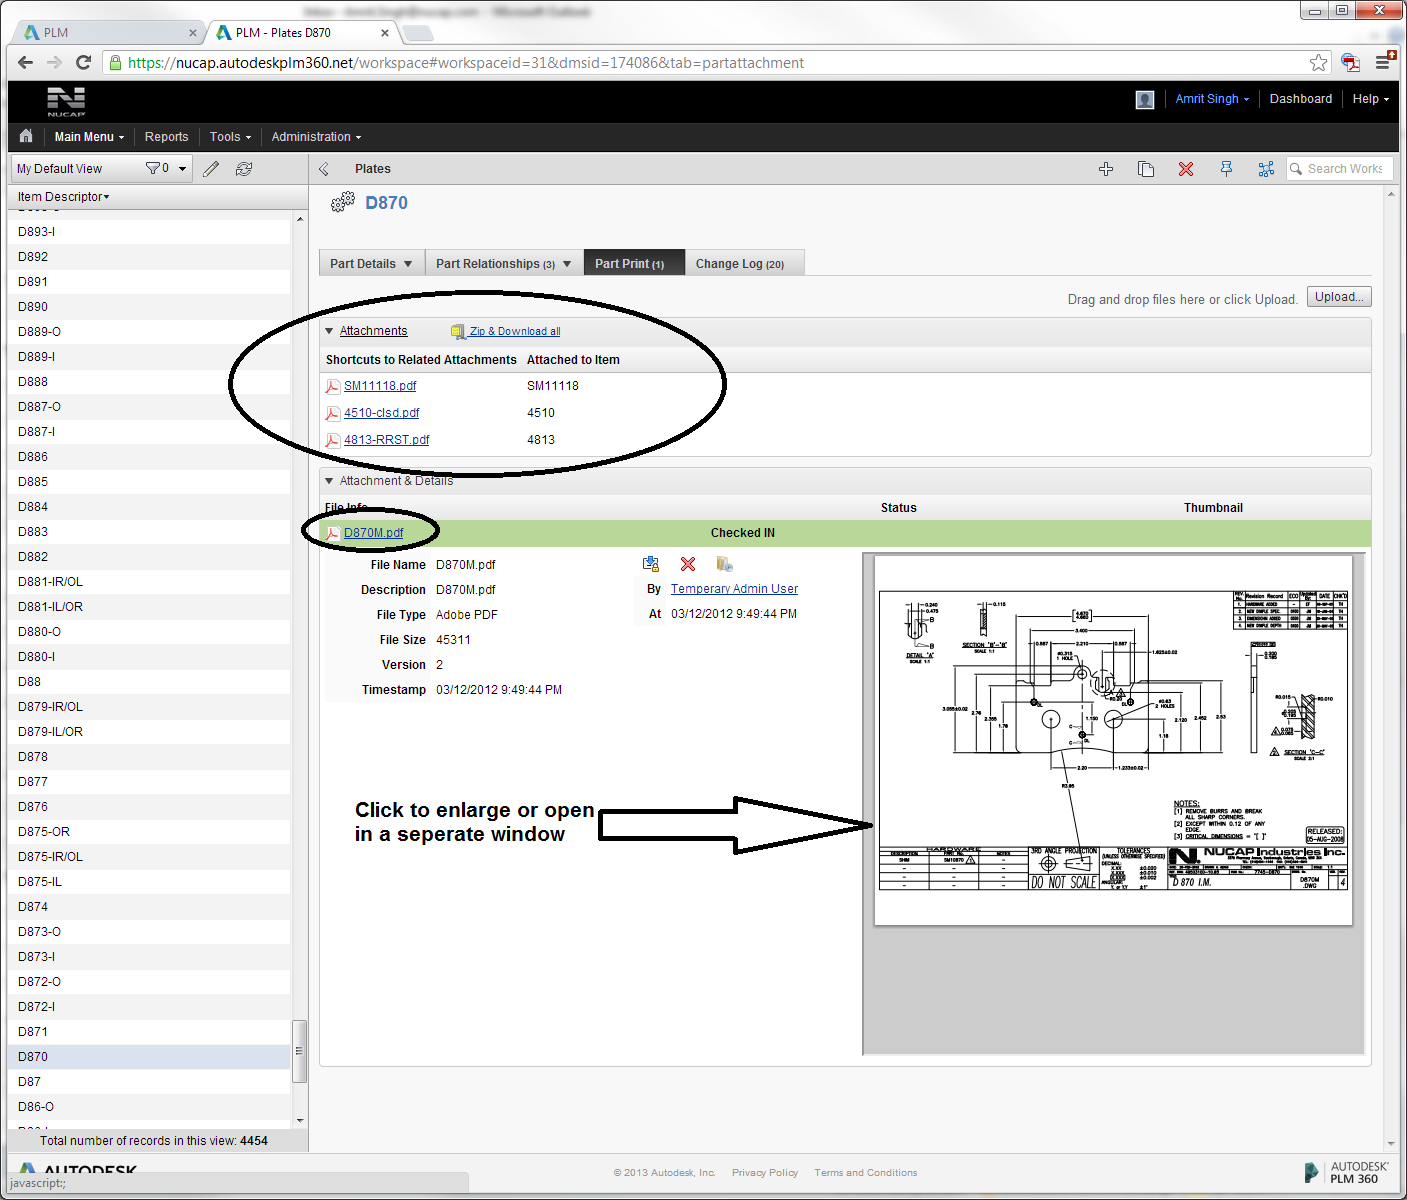Click the bookmark star in address bar
1407x1200 pixels.
(1319, 62)
